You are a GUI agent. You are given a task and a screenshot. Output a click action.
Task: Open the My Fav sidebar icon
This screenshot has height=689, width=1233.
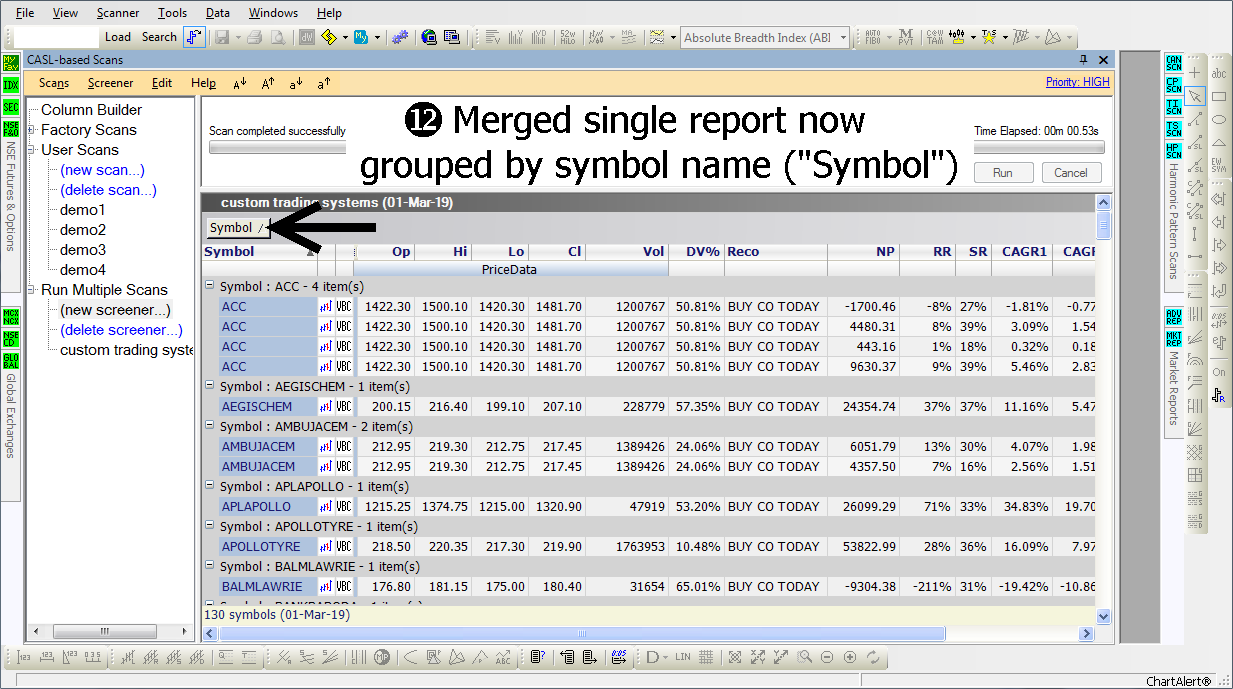pos(11,63)
